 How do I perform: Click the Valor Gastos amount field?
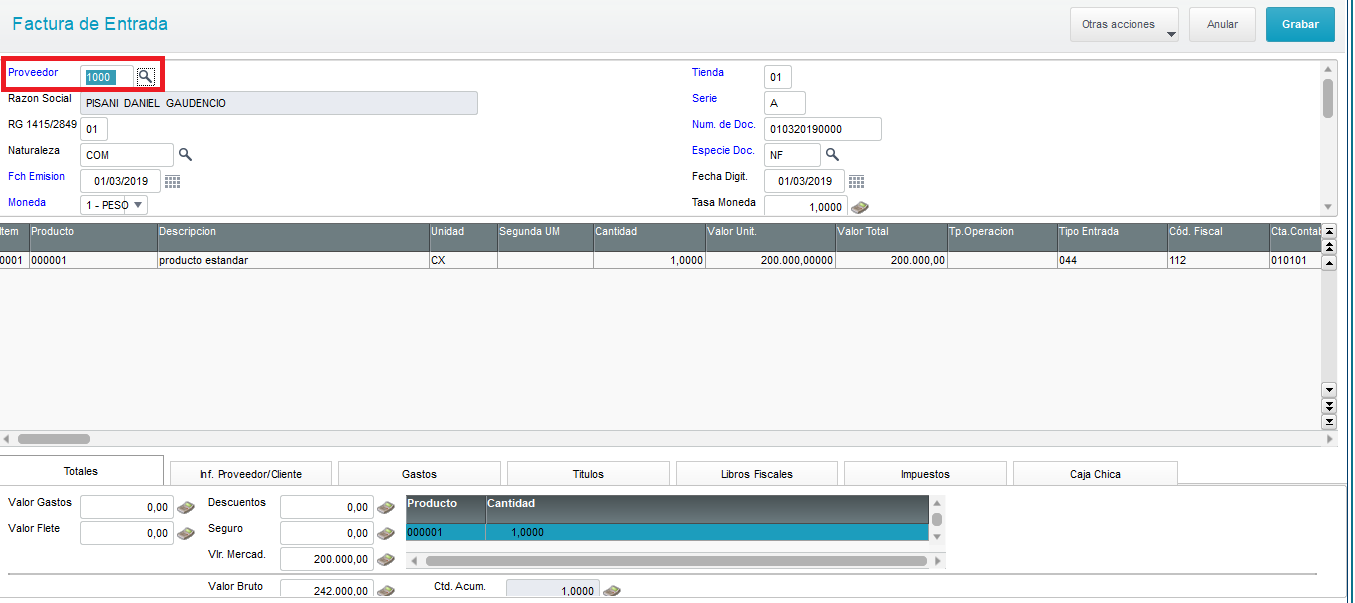tap(127, 507)
